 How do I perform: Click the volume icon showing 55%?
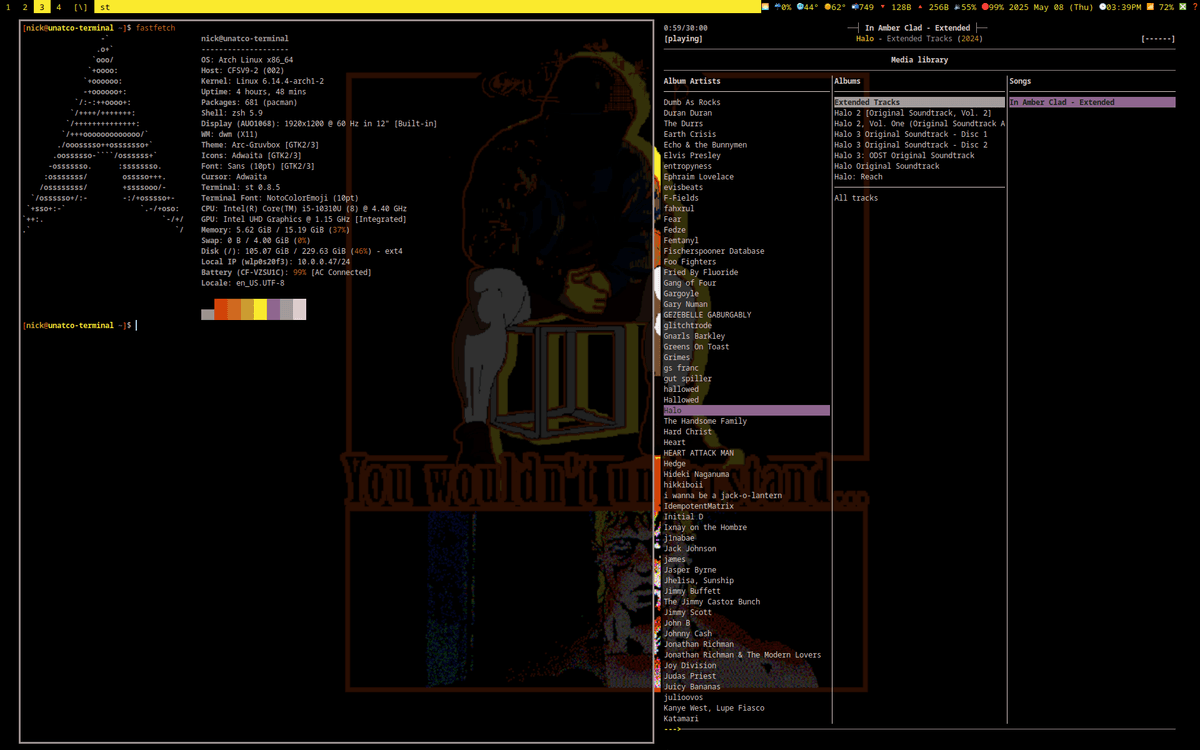tap(956, 7)
